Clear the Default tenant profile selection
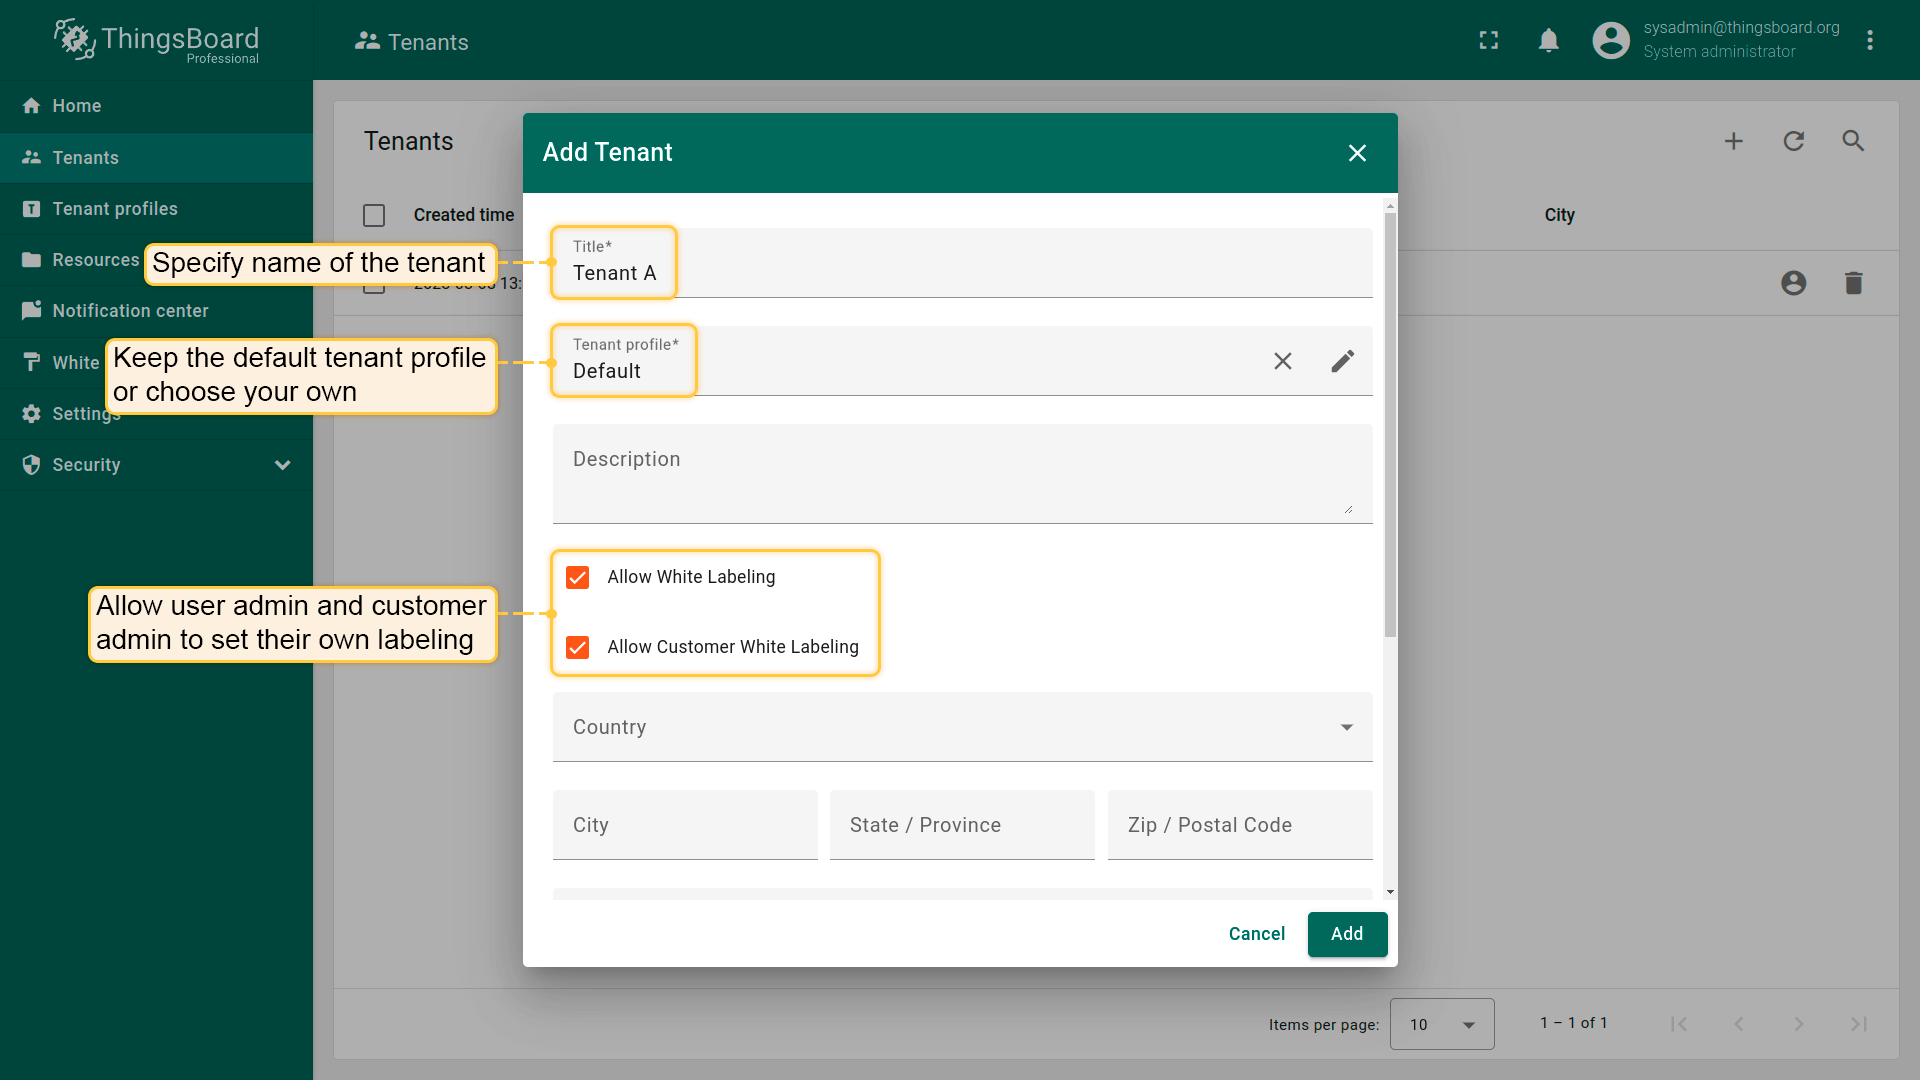This screenshot has width=1920, height=1080. click(1282, 361)
